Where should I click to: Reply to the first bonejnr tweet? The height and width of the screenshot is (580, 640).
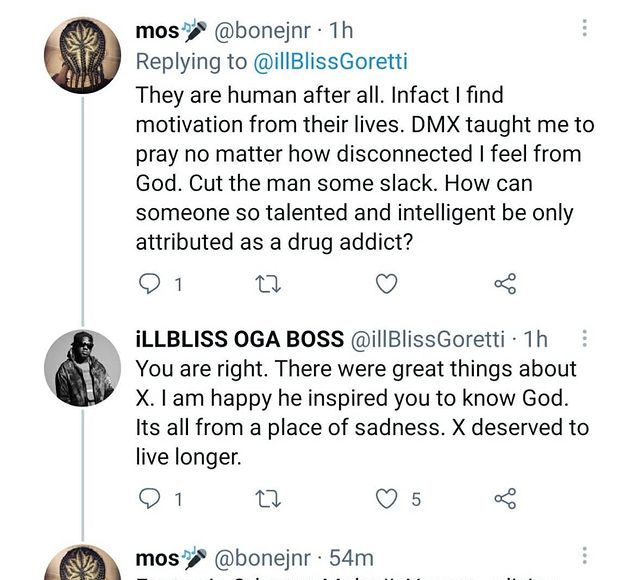pyautogui.click(x=148, y=285)
